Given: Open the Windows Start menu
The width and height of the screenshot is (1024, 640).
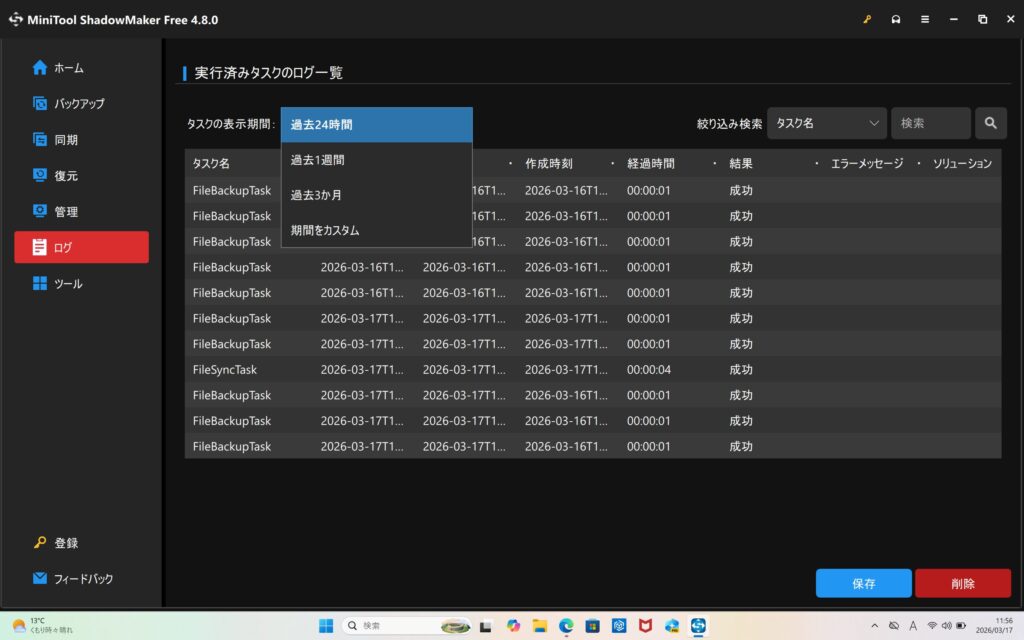Looking at the screenshot, I should [326, 626].
